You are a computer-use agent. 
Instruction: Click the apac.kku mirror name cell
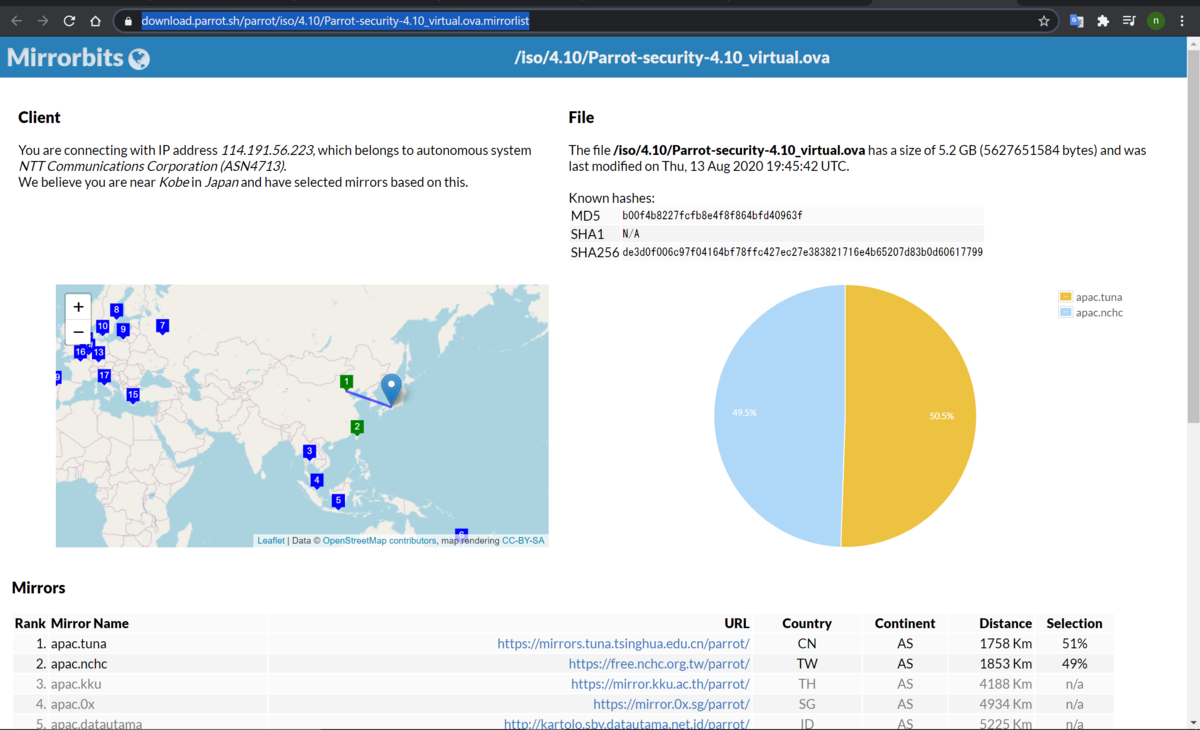click(76, 684)
